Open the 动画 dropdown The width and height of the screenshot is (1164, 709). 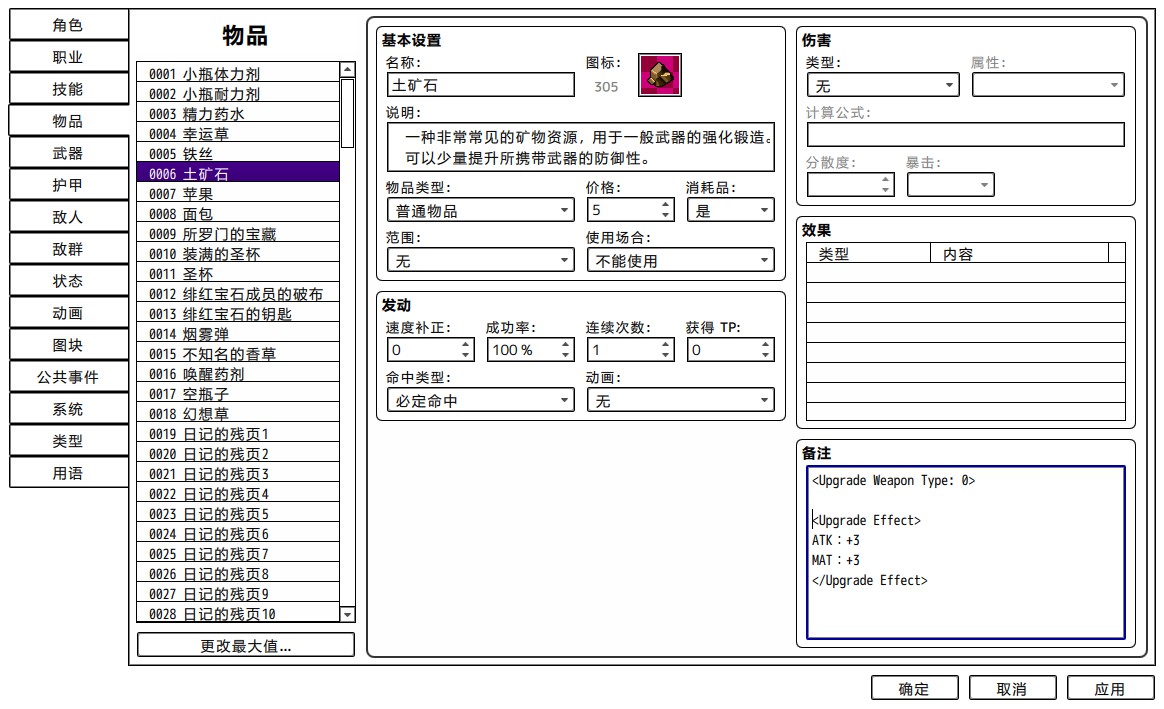pos(680,401)
